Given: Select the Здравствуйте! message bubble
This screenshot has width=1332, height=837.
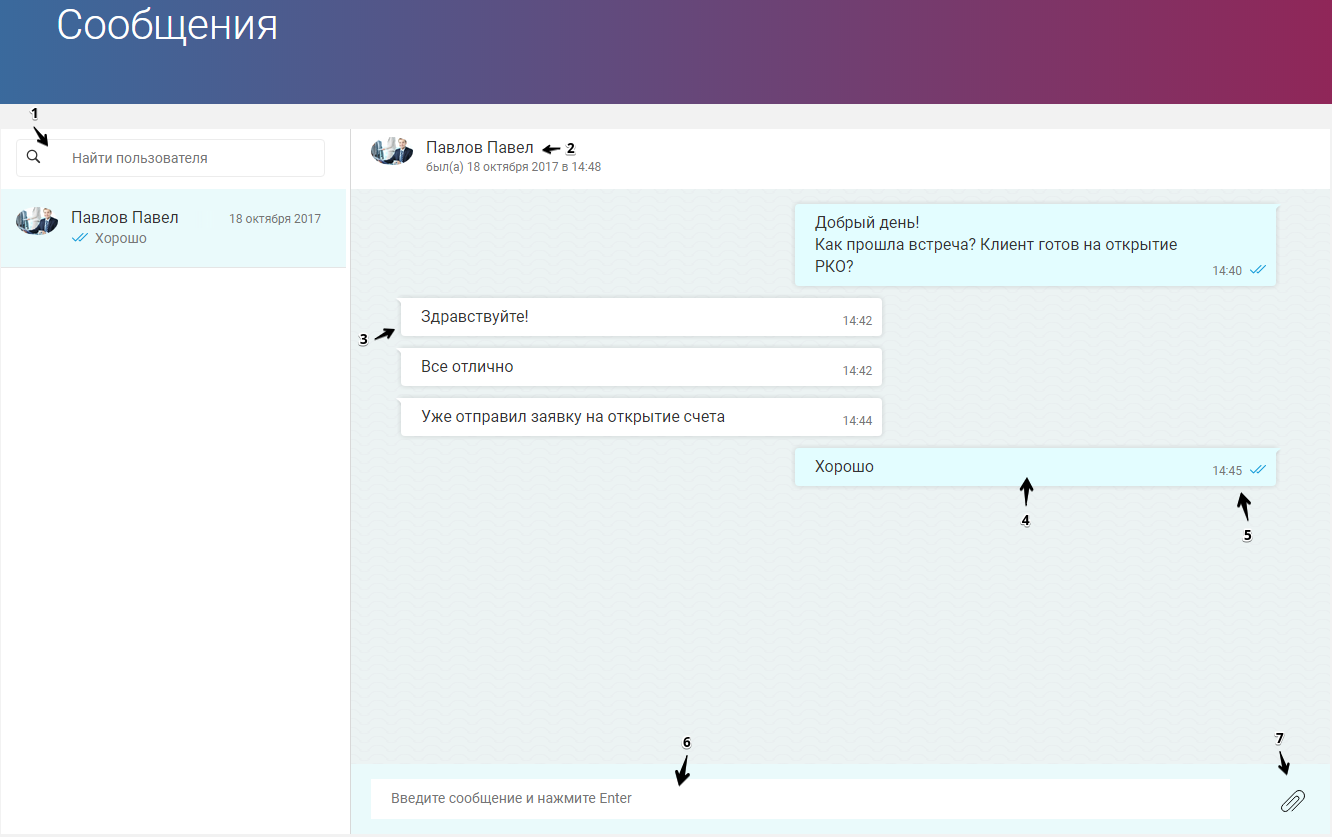Looking at the screenshot, I should pos(641,317).
